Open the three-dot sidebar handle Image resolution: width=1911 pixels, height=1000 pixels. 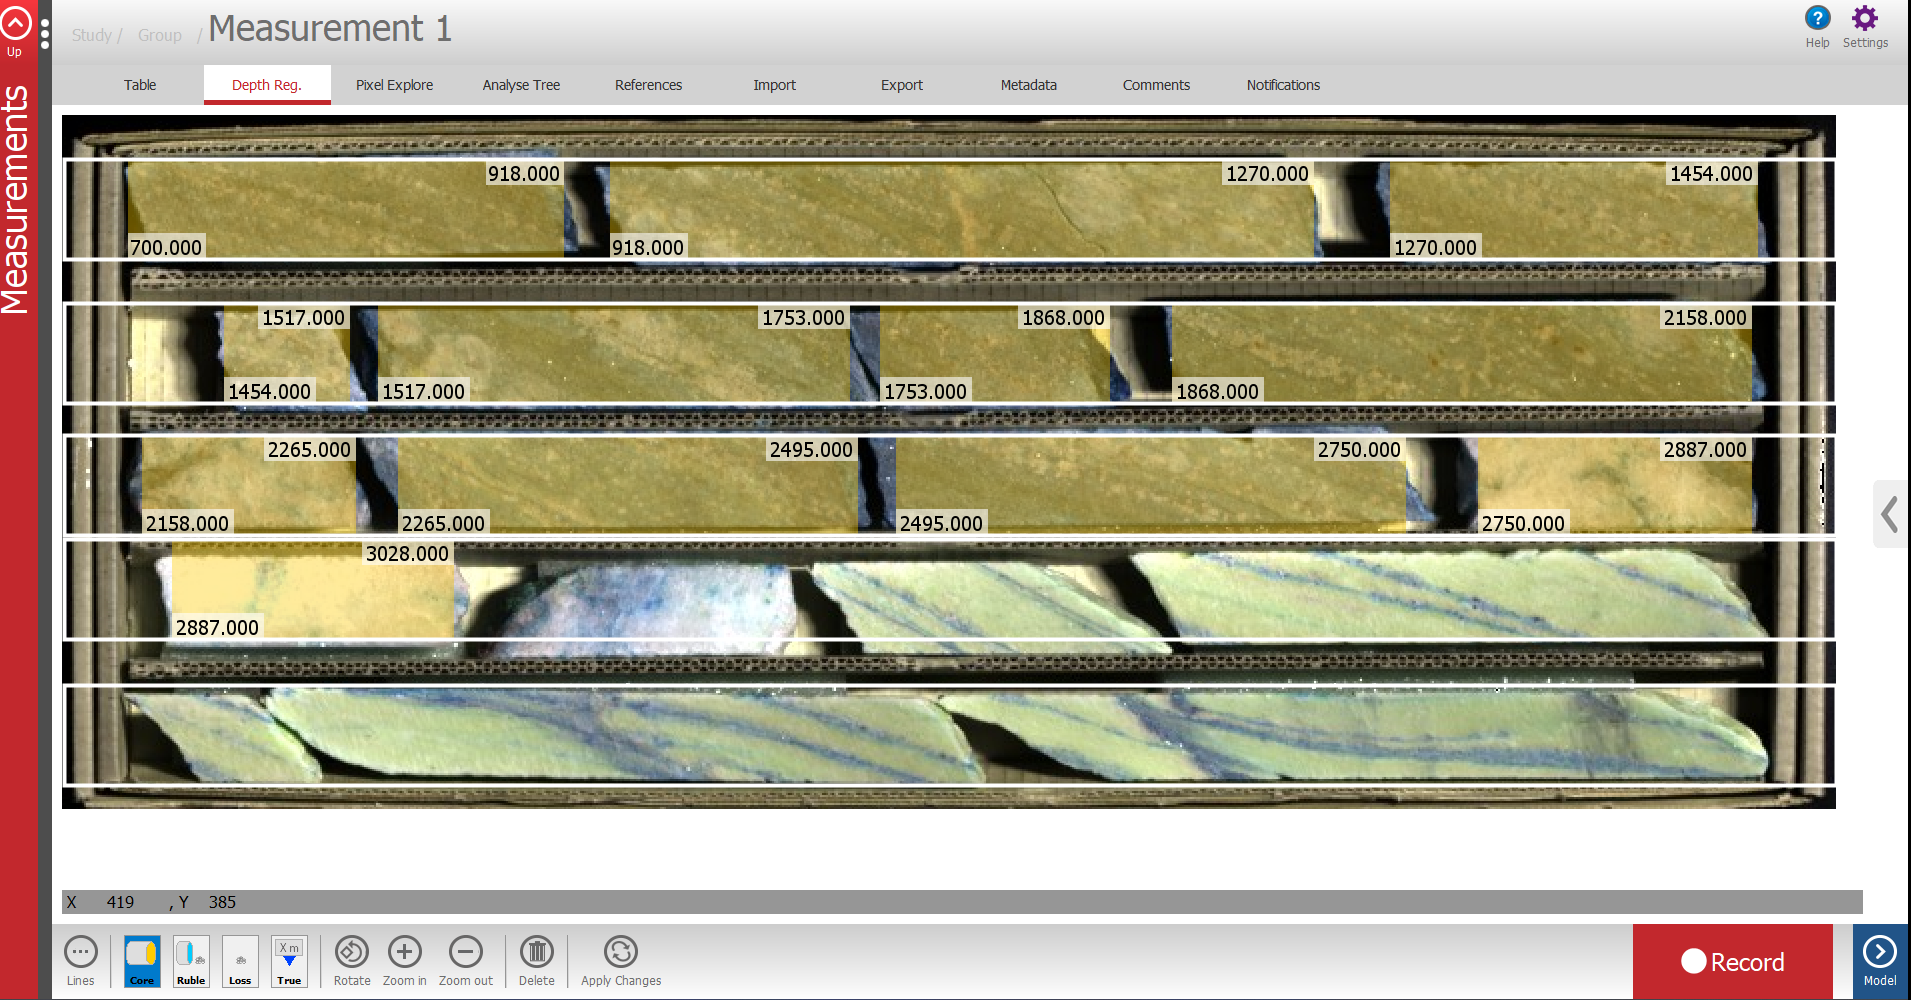tap(43, 34)
